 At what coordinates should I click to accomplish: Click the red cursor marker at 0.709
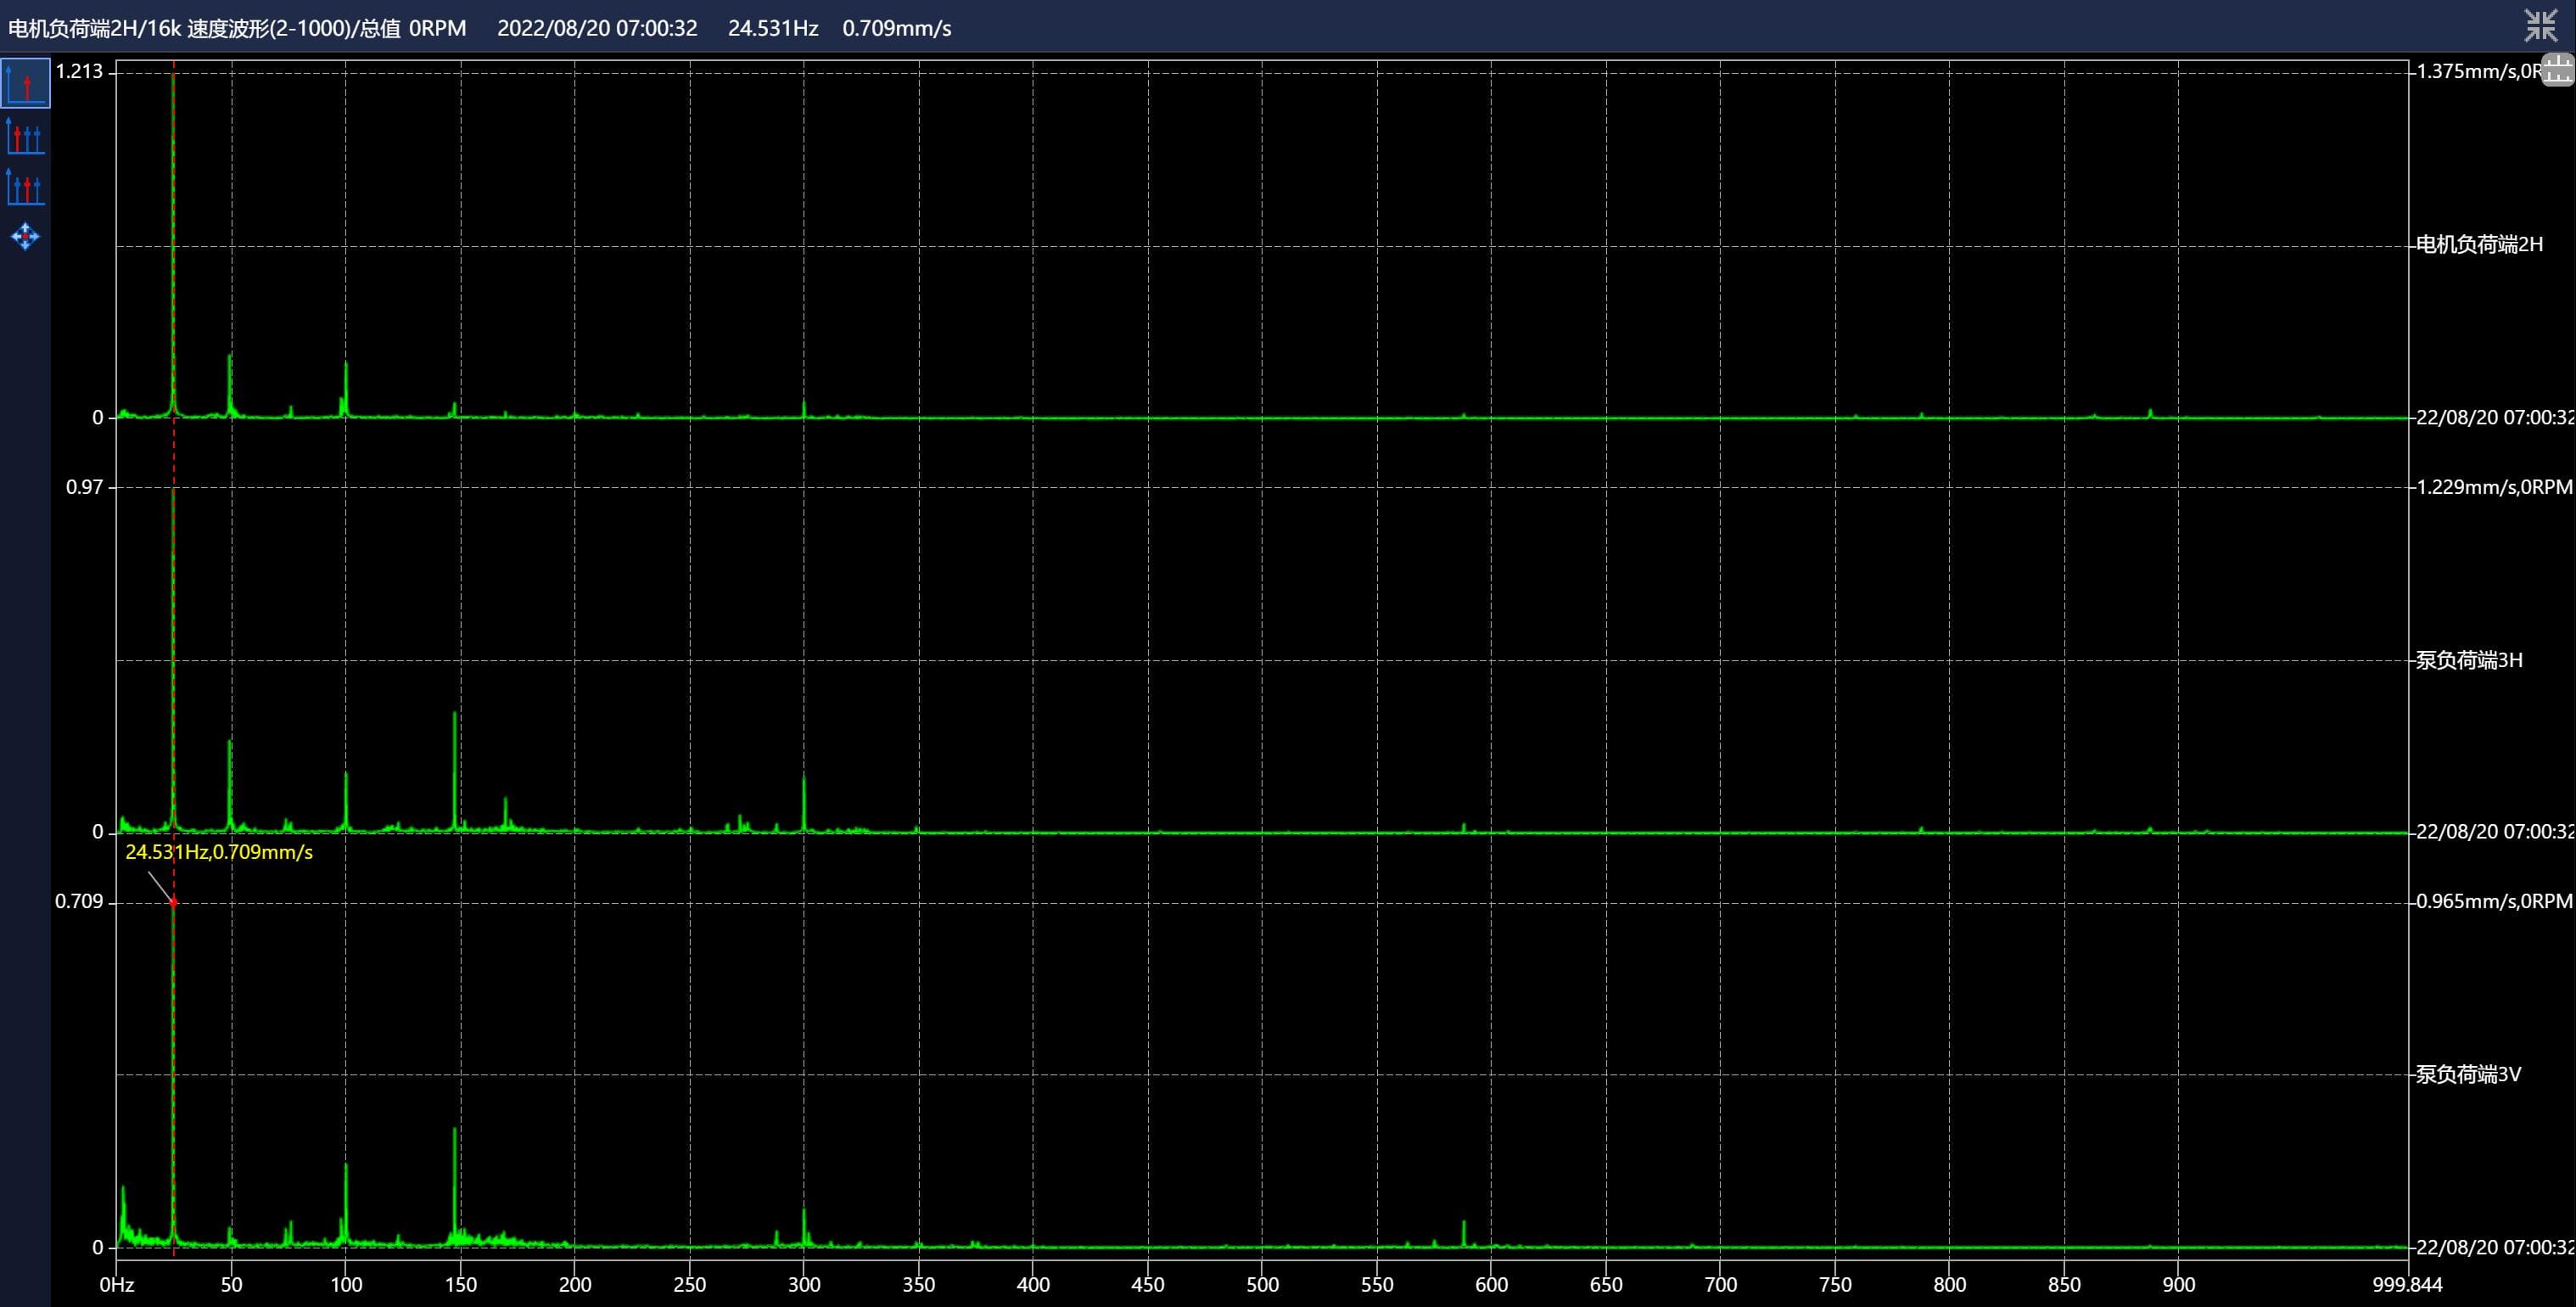[x=173, y=902]
